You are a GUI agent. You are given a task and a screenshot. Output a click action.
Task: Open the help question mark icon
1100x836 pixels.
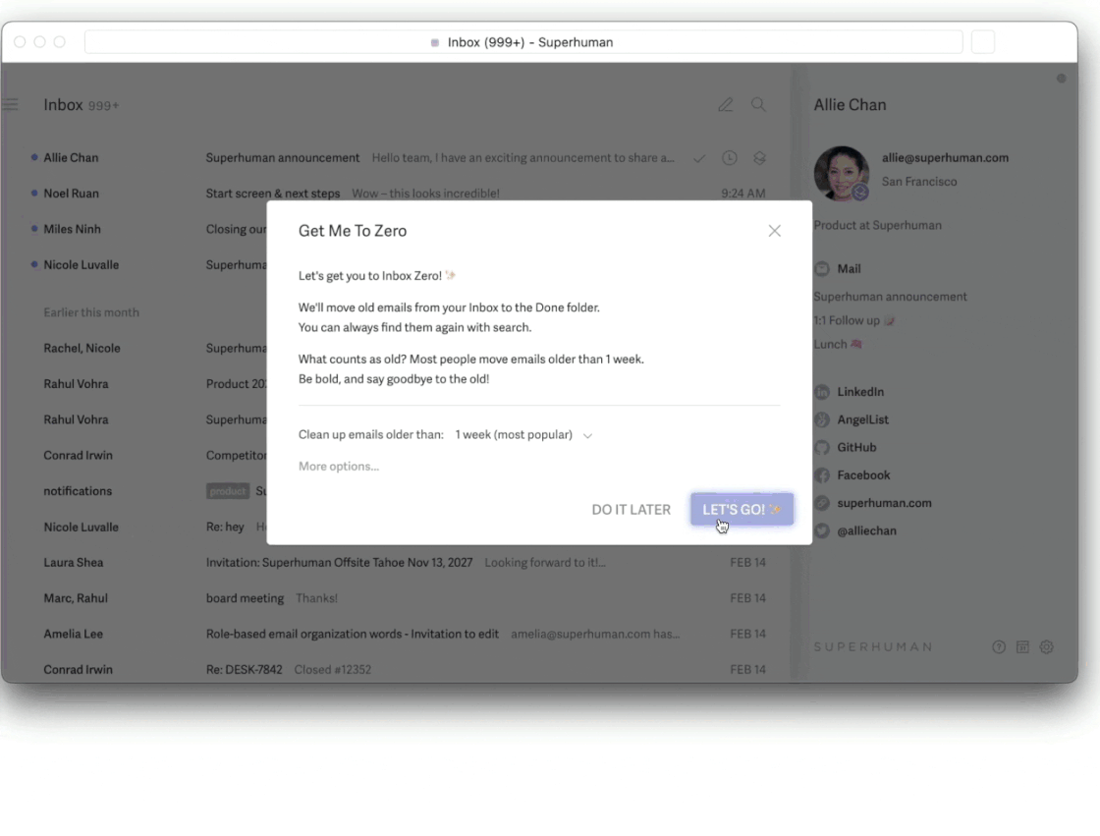999,647
